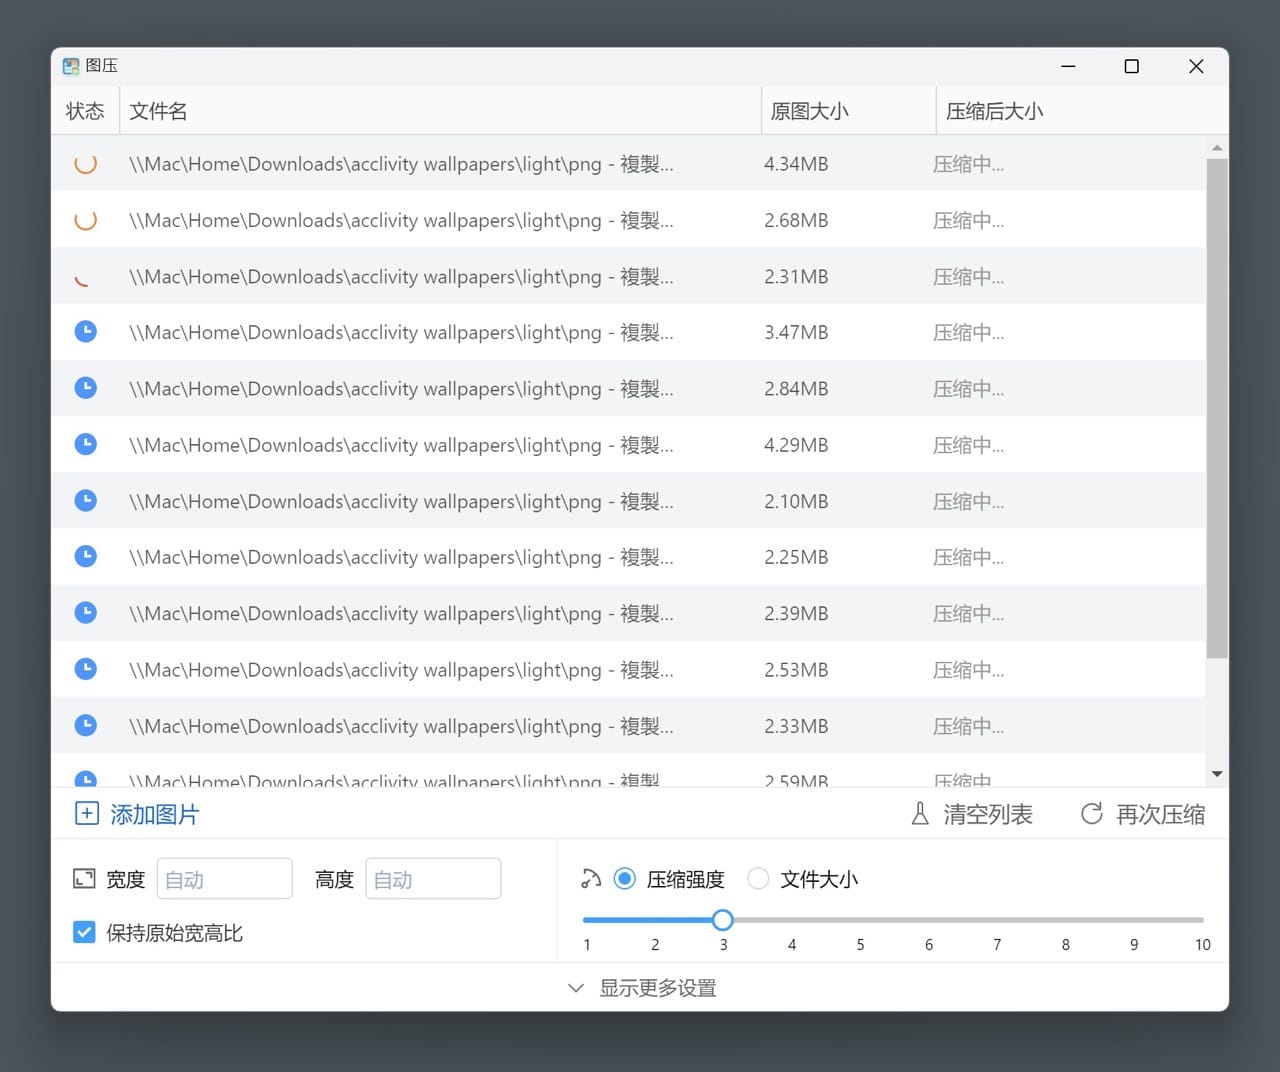The width and height of the screenshot is (1280, 1072).
Task: Click the 高度 height input field
Action: 433,879
